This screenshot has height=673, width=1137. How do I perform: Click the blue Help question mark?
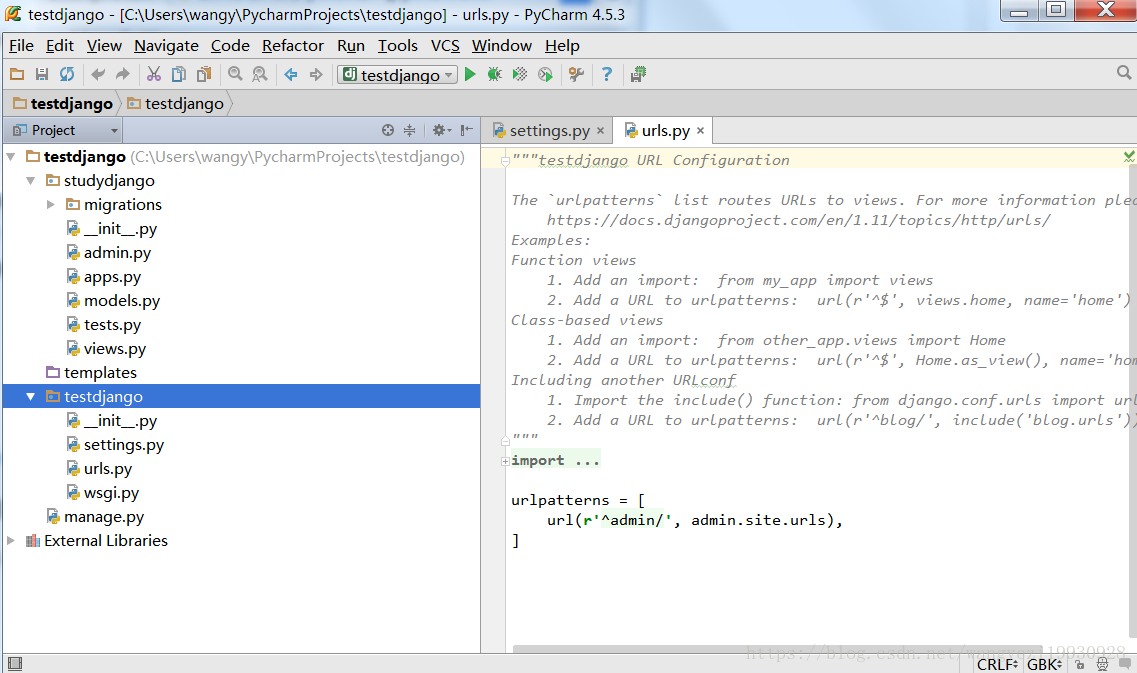607,74
